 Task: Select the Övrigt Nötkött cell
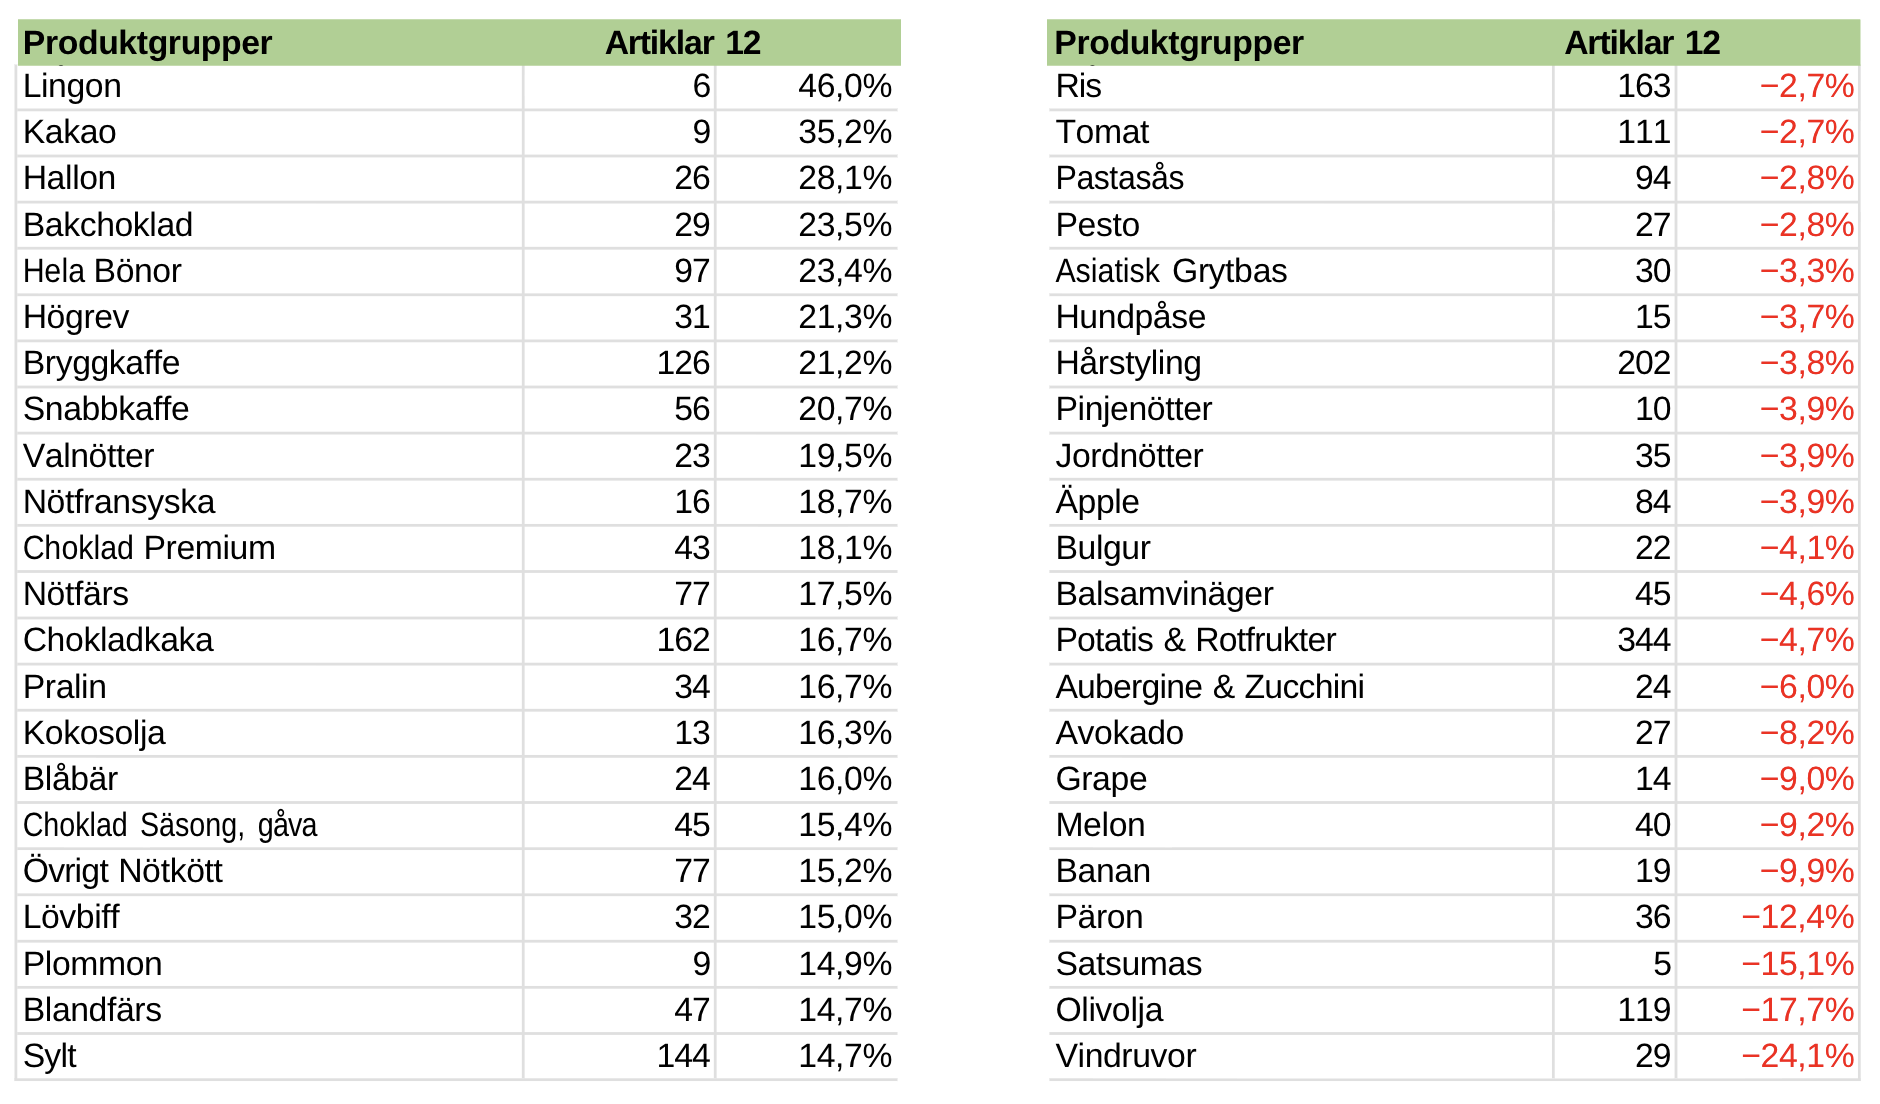tap(122, 872)
